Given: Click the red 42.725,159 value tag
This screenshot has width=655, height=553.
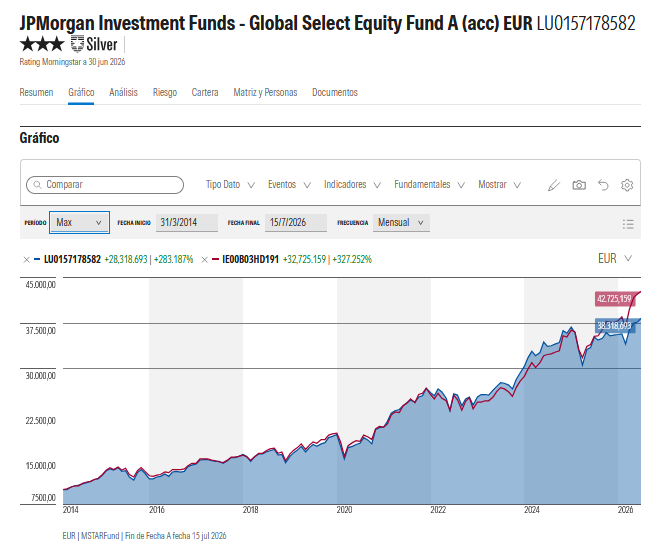Looking at the screenshot, I should coord(614,299).
